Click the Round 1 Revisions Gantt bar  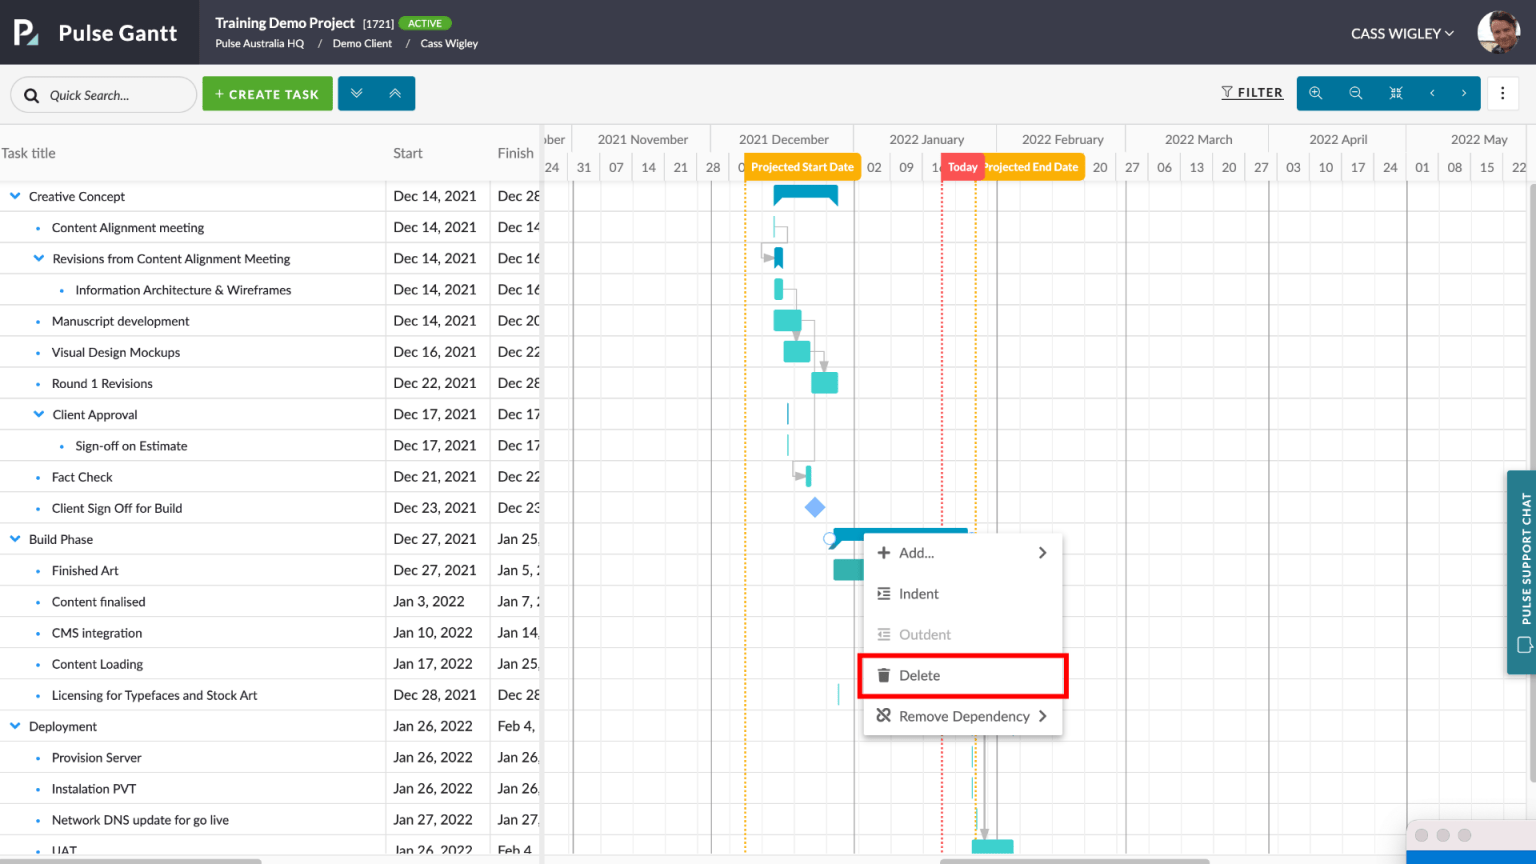coord(824,383)
